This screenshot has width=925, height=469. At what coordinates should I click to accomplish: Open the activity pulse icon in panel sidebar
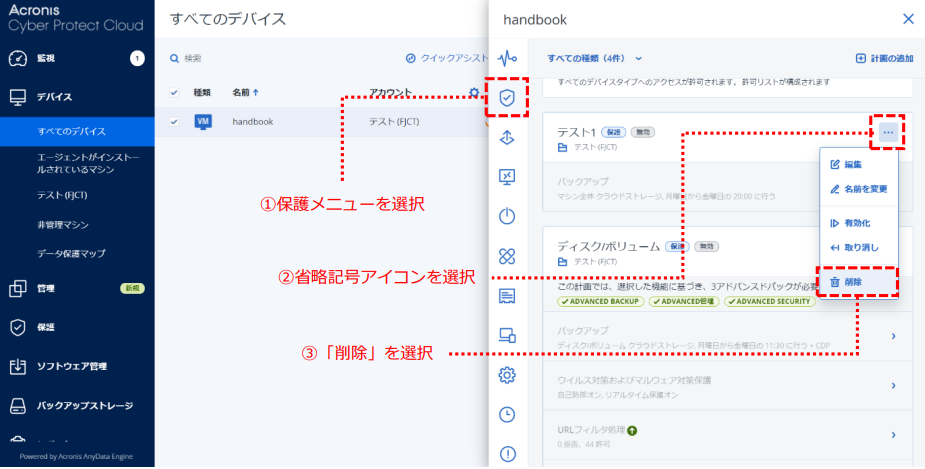[507, 57]
